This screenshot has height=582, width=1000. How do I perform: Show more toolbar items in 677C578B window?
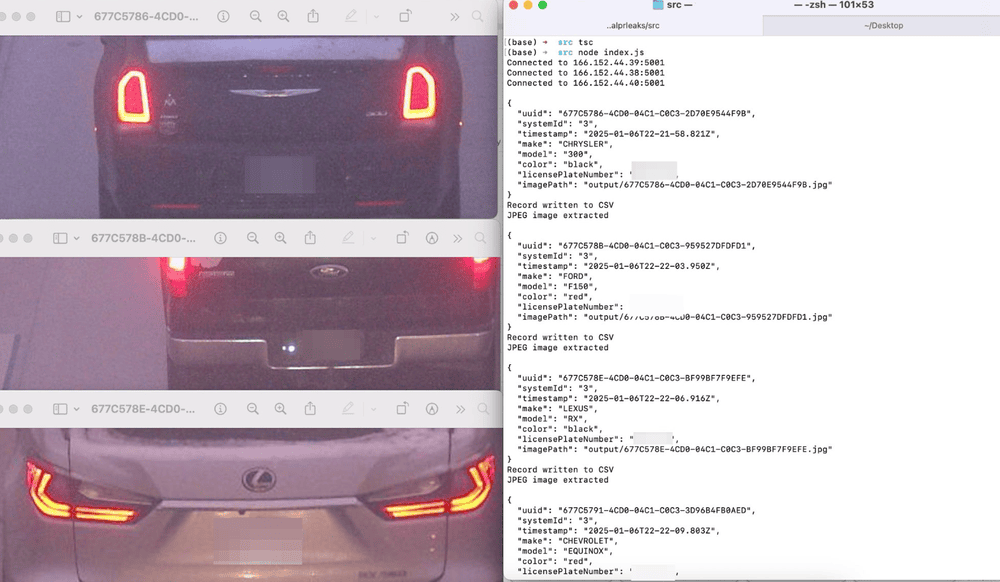[x=457, y=238]
